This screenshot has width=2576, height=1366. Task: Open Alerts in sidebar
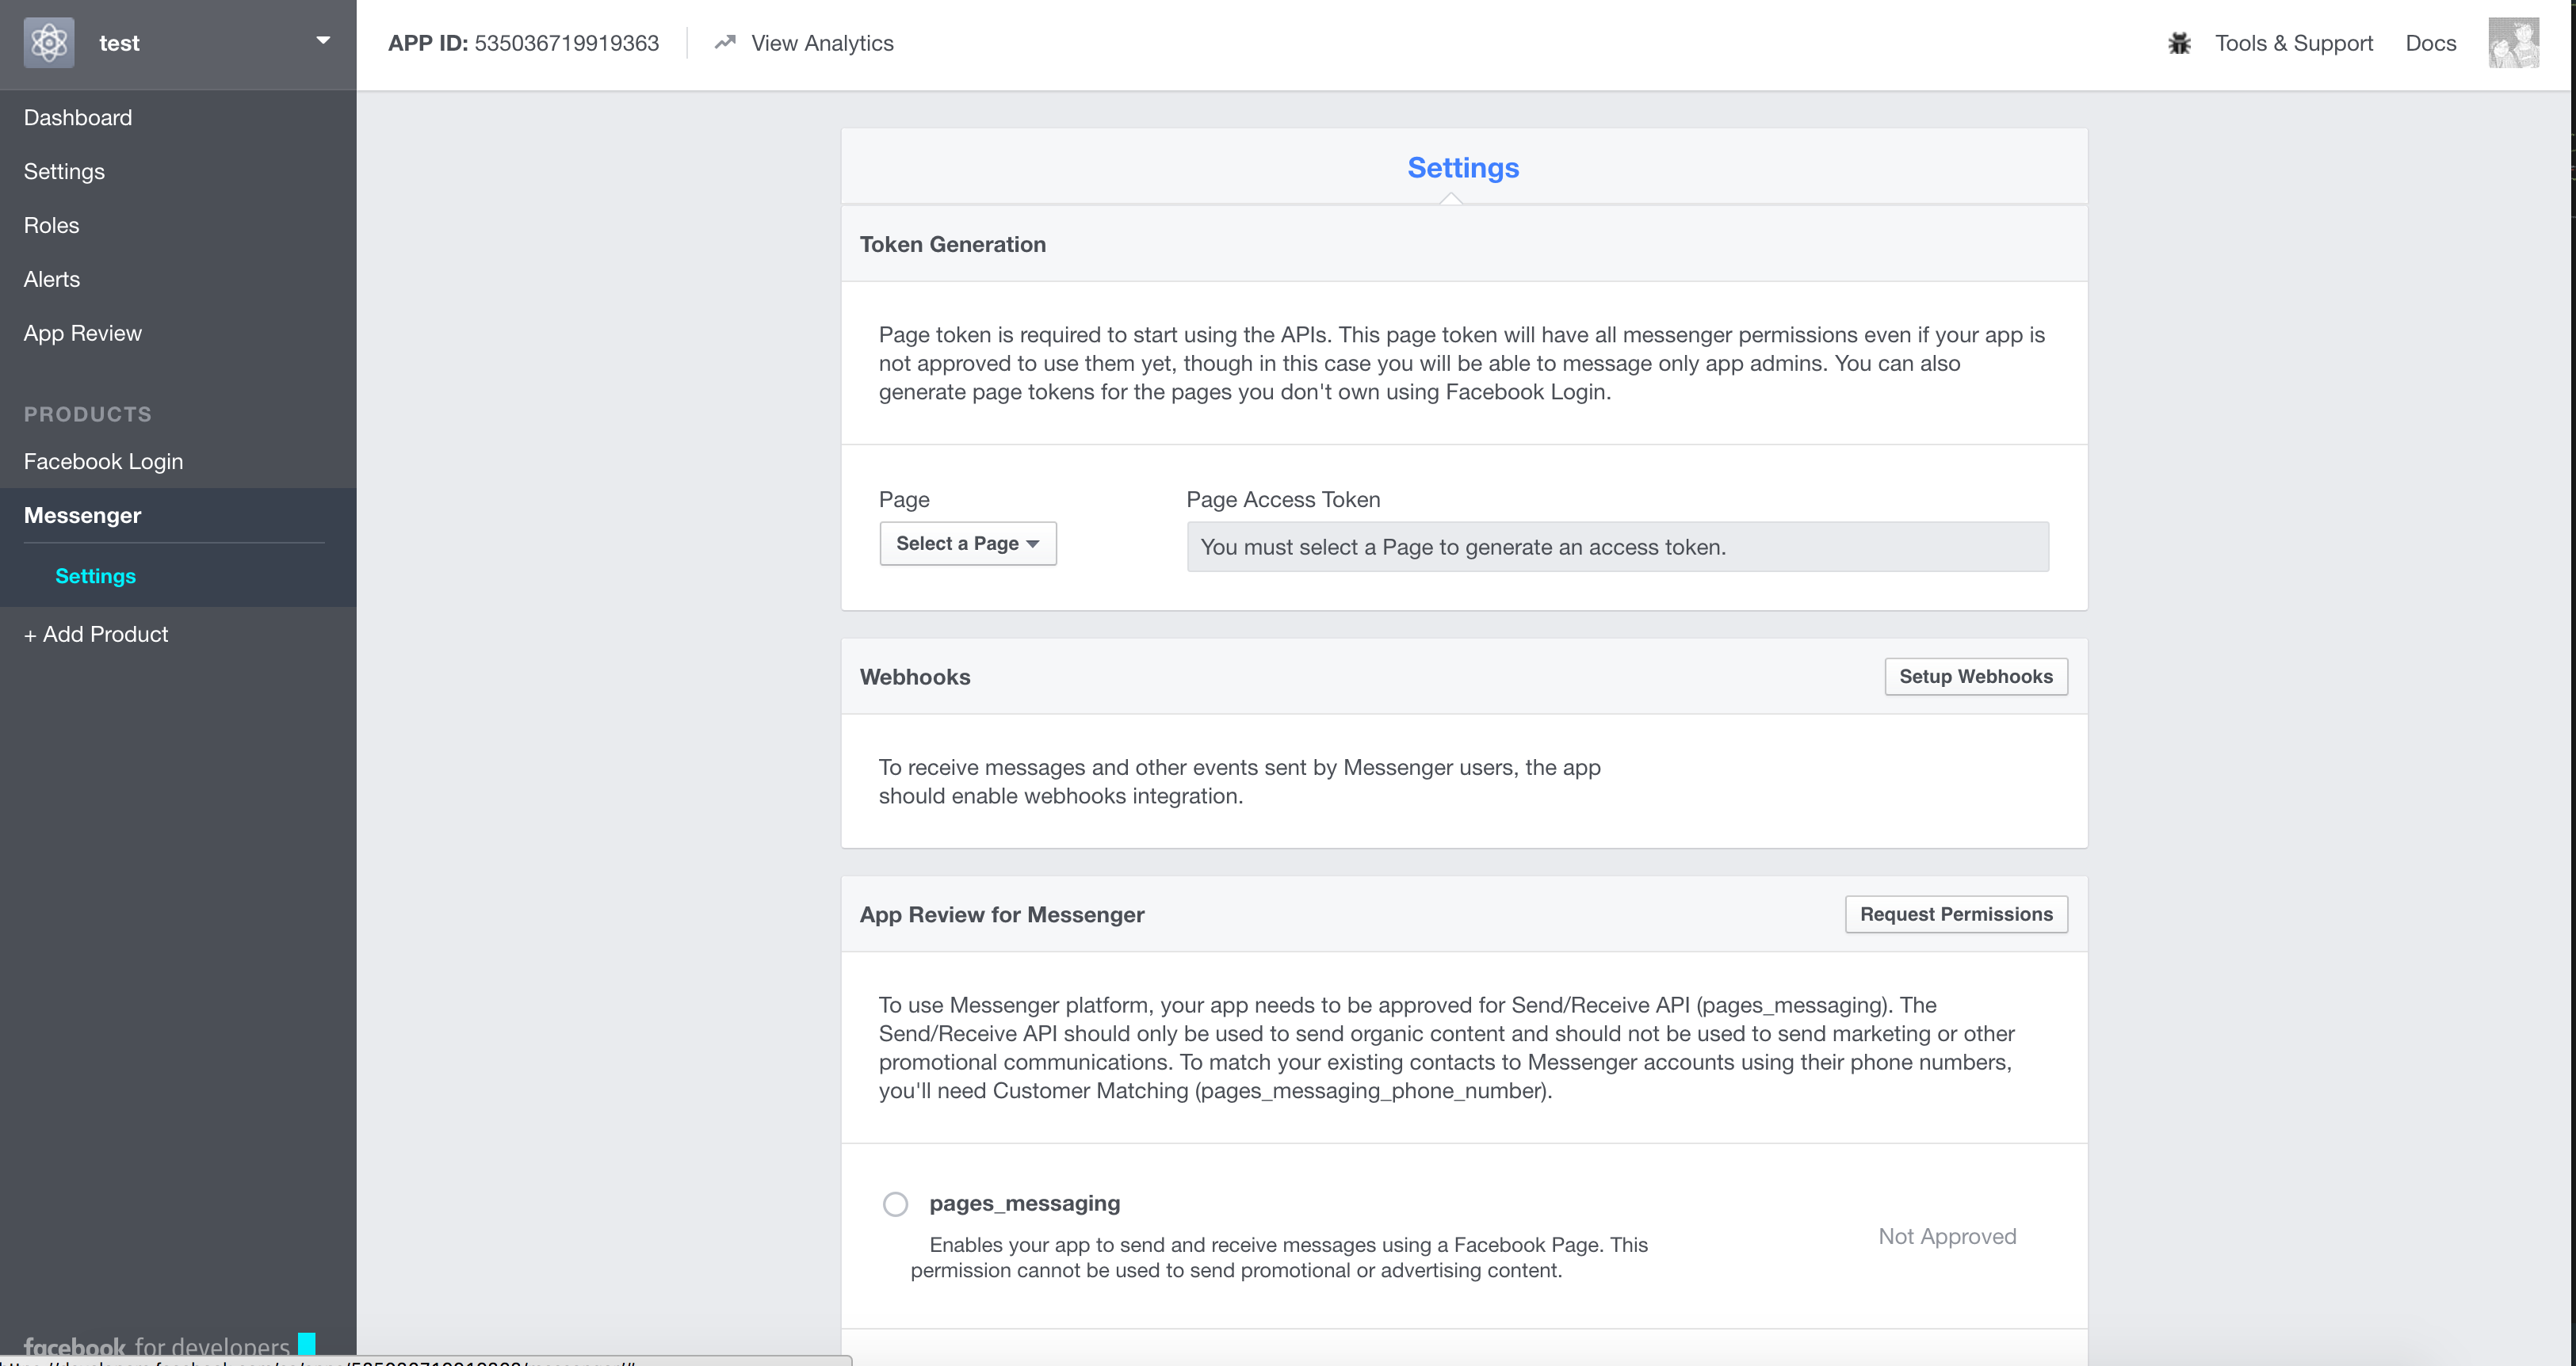click(x=52, y=279)
